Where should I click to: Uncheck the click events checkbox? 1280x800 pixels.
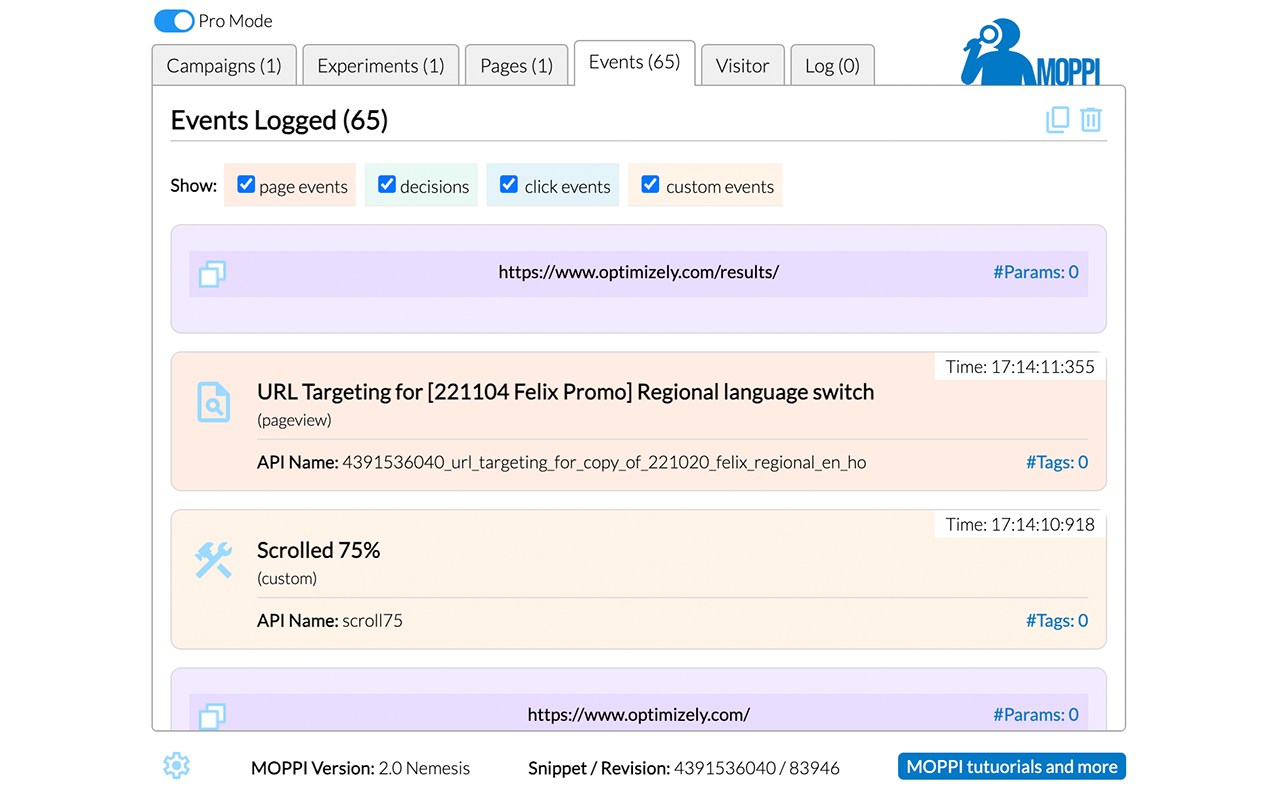click(x=509, y=185)
